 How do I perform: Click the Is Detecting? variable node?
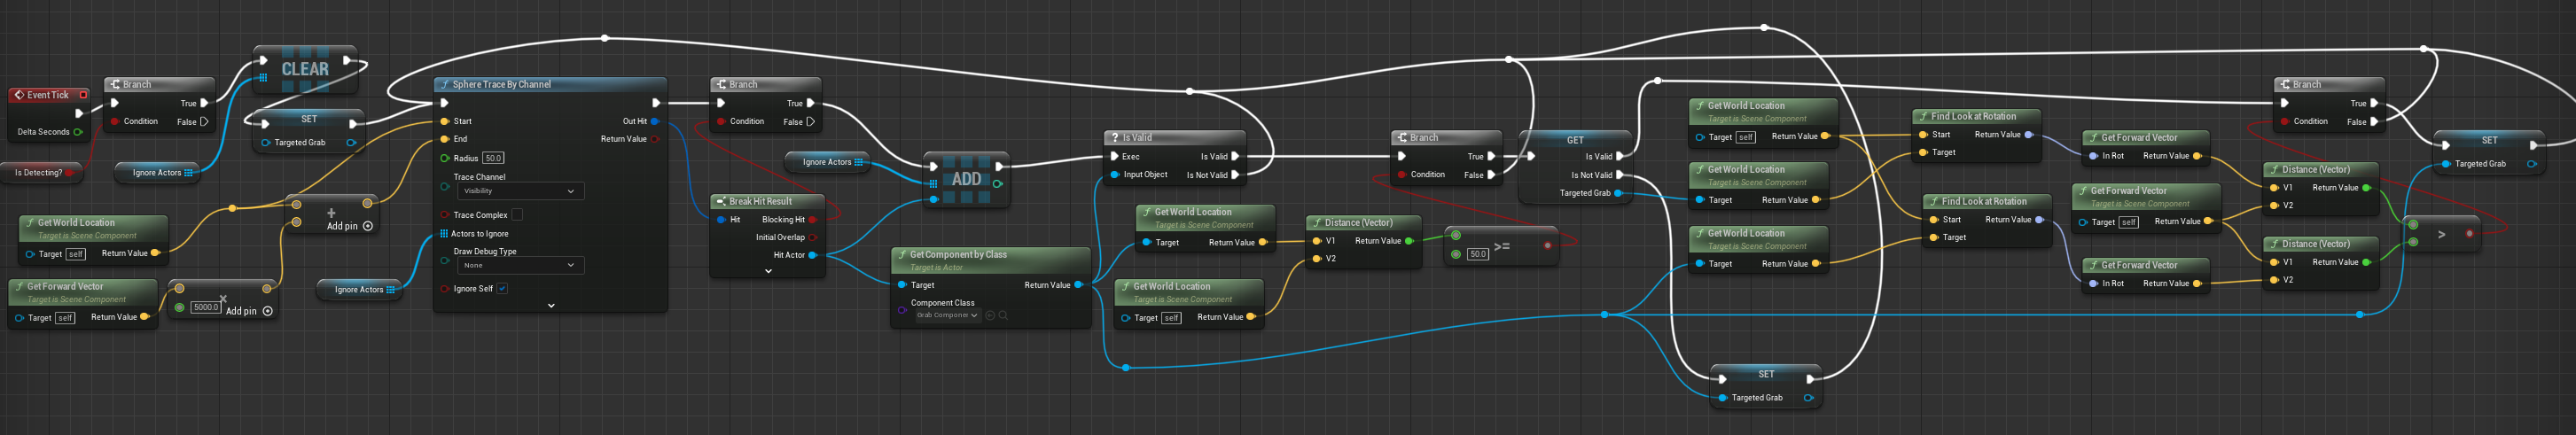[42, 172]
